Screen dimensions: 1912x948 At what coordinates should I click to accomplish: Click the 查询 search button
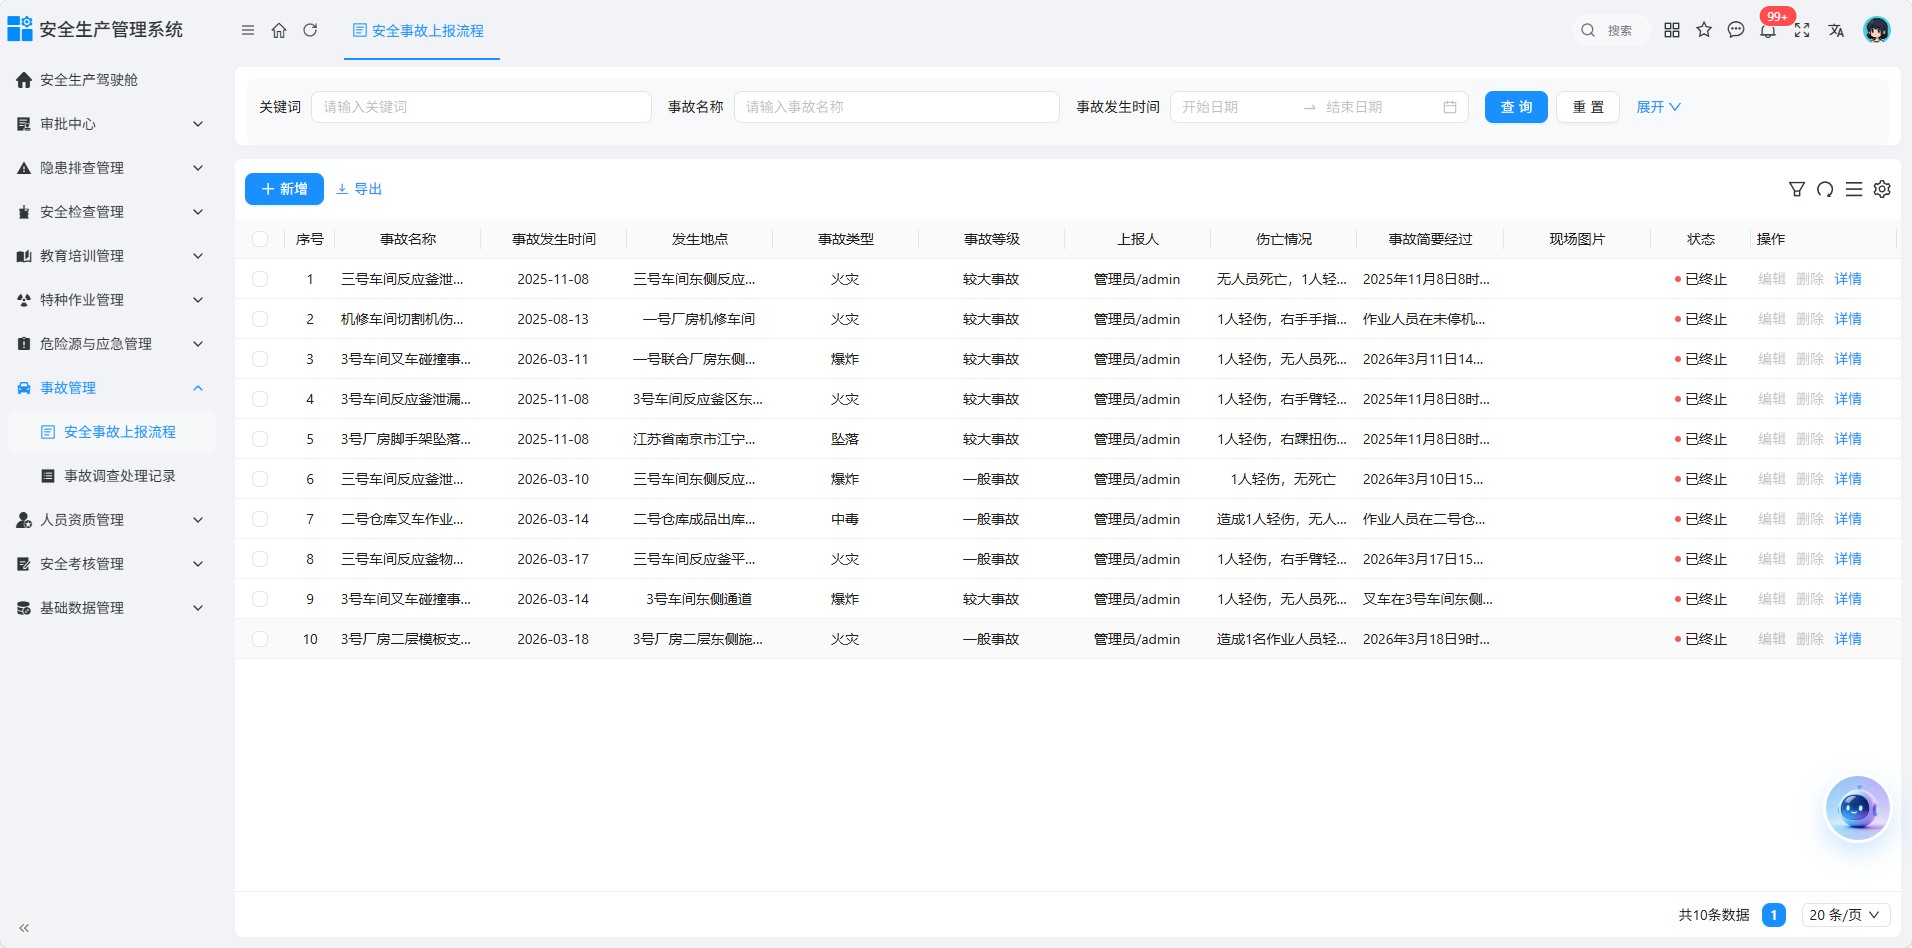point(1516,107)
